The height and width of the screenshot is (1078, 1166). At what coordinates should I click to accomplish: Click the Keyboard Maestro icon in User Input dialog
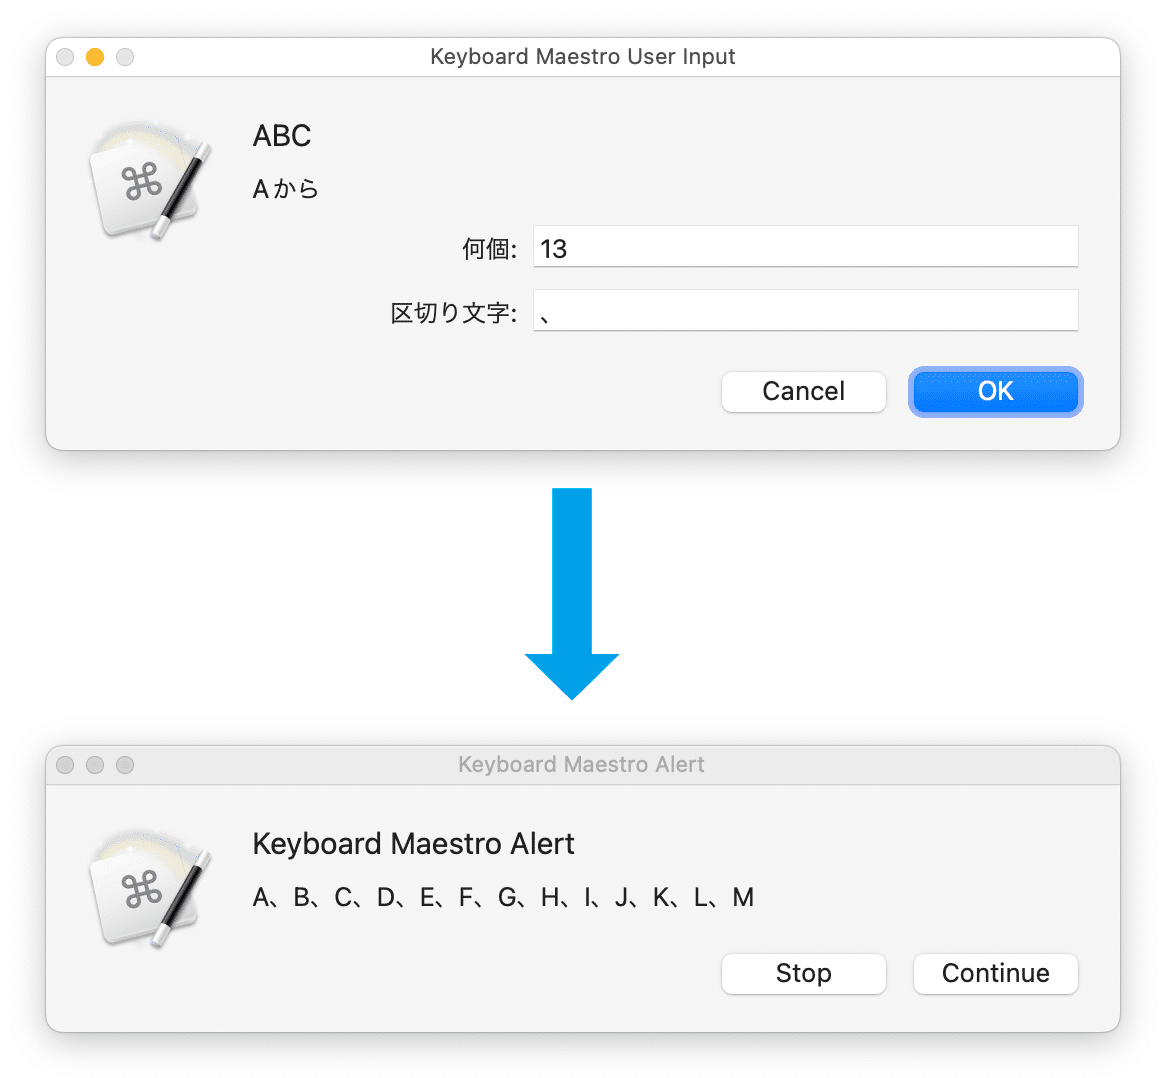[x=150, y=181]
